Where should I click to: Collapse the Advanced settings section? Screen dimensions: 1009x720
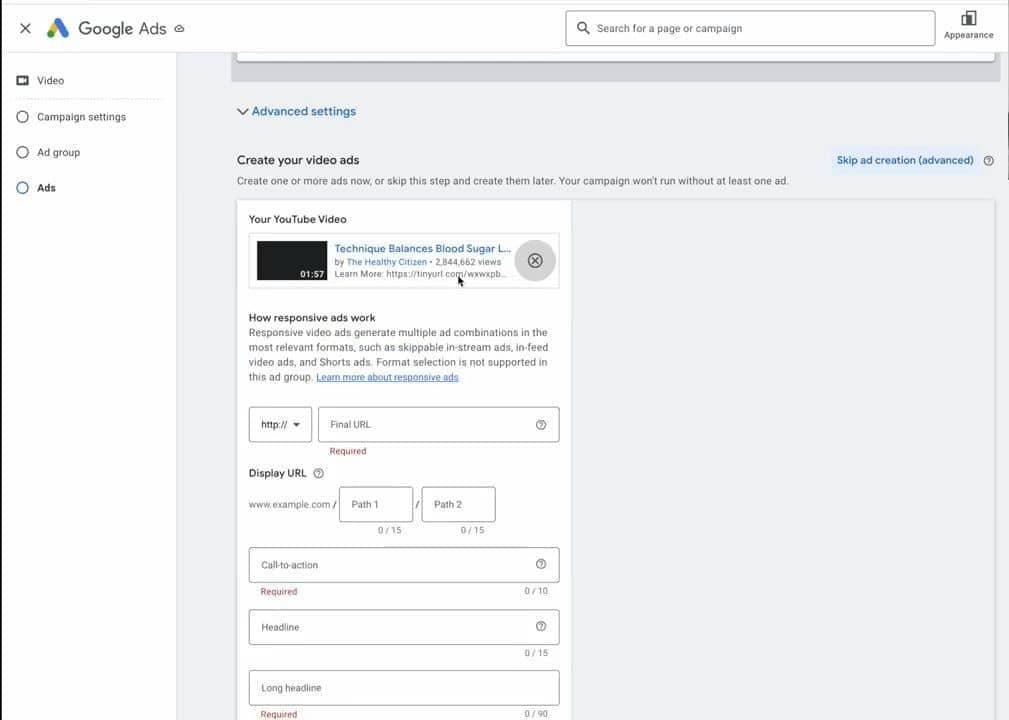point(296,111)
